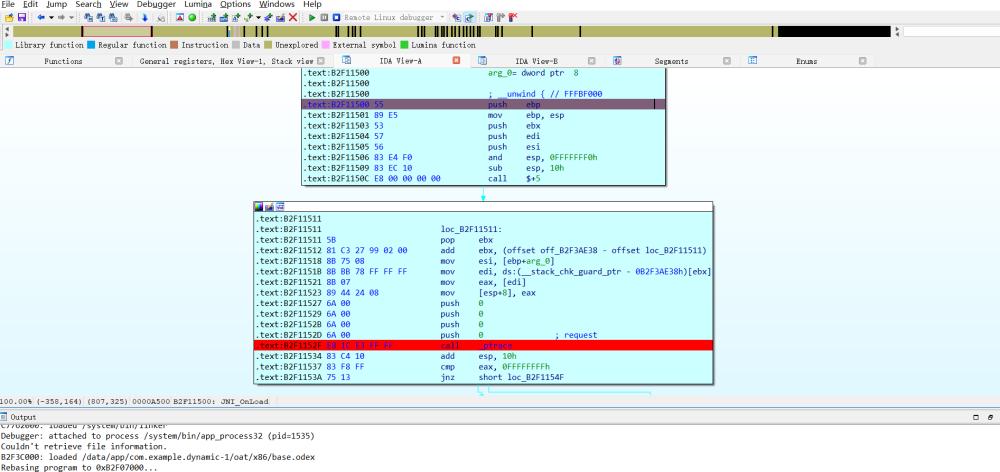Open the Search menu

tap(88, 4)
